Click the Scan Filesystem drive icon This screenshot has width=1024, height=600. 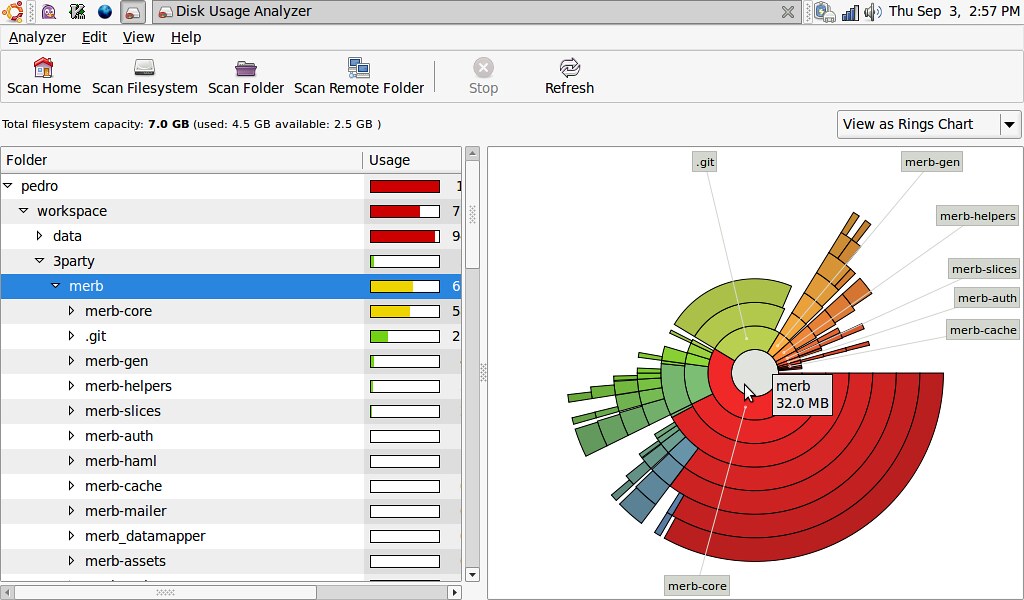tap(144, 67)
